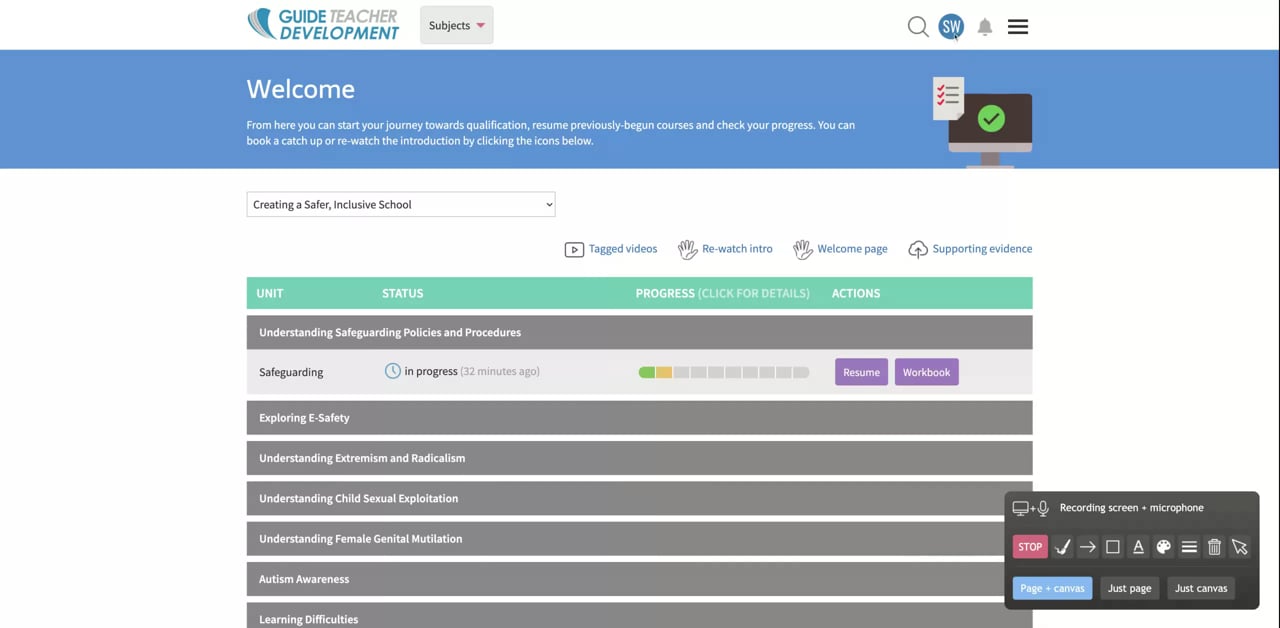Viewport: 1280px width, 628px height.
Task: Select the arrow drawing tool
Action: (1088, 547)
